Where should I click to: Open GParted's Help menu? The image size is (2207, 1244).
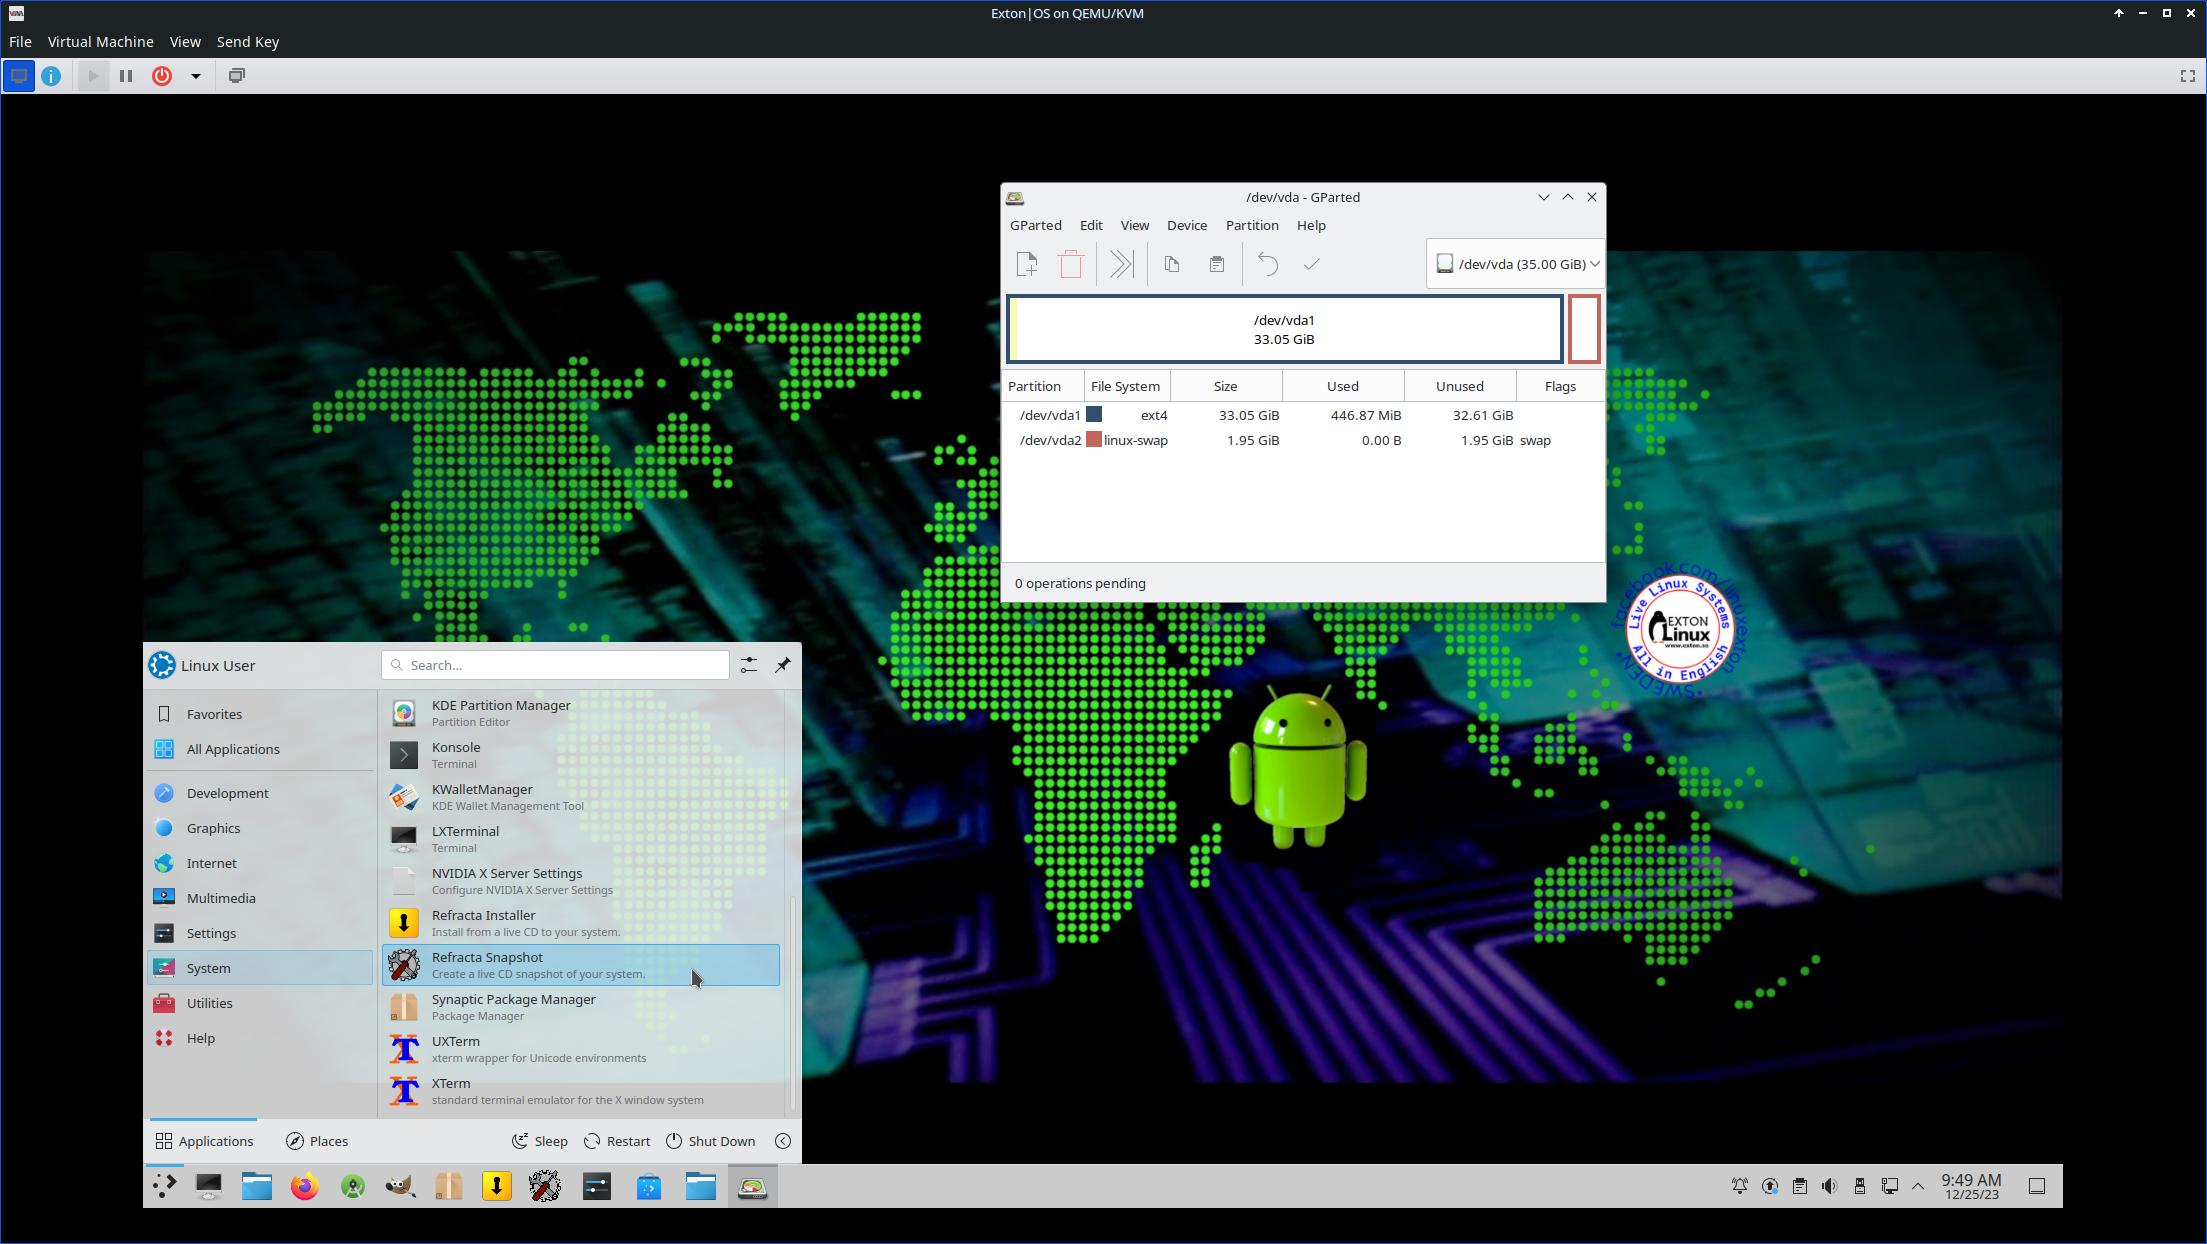point(1311,225)
